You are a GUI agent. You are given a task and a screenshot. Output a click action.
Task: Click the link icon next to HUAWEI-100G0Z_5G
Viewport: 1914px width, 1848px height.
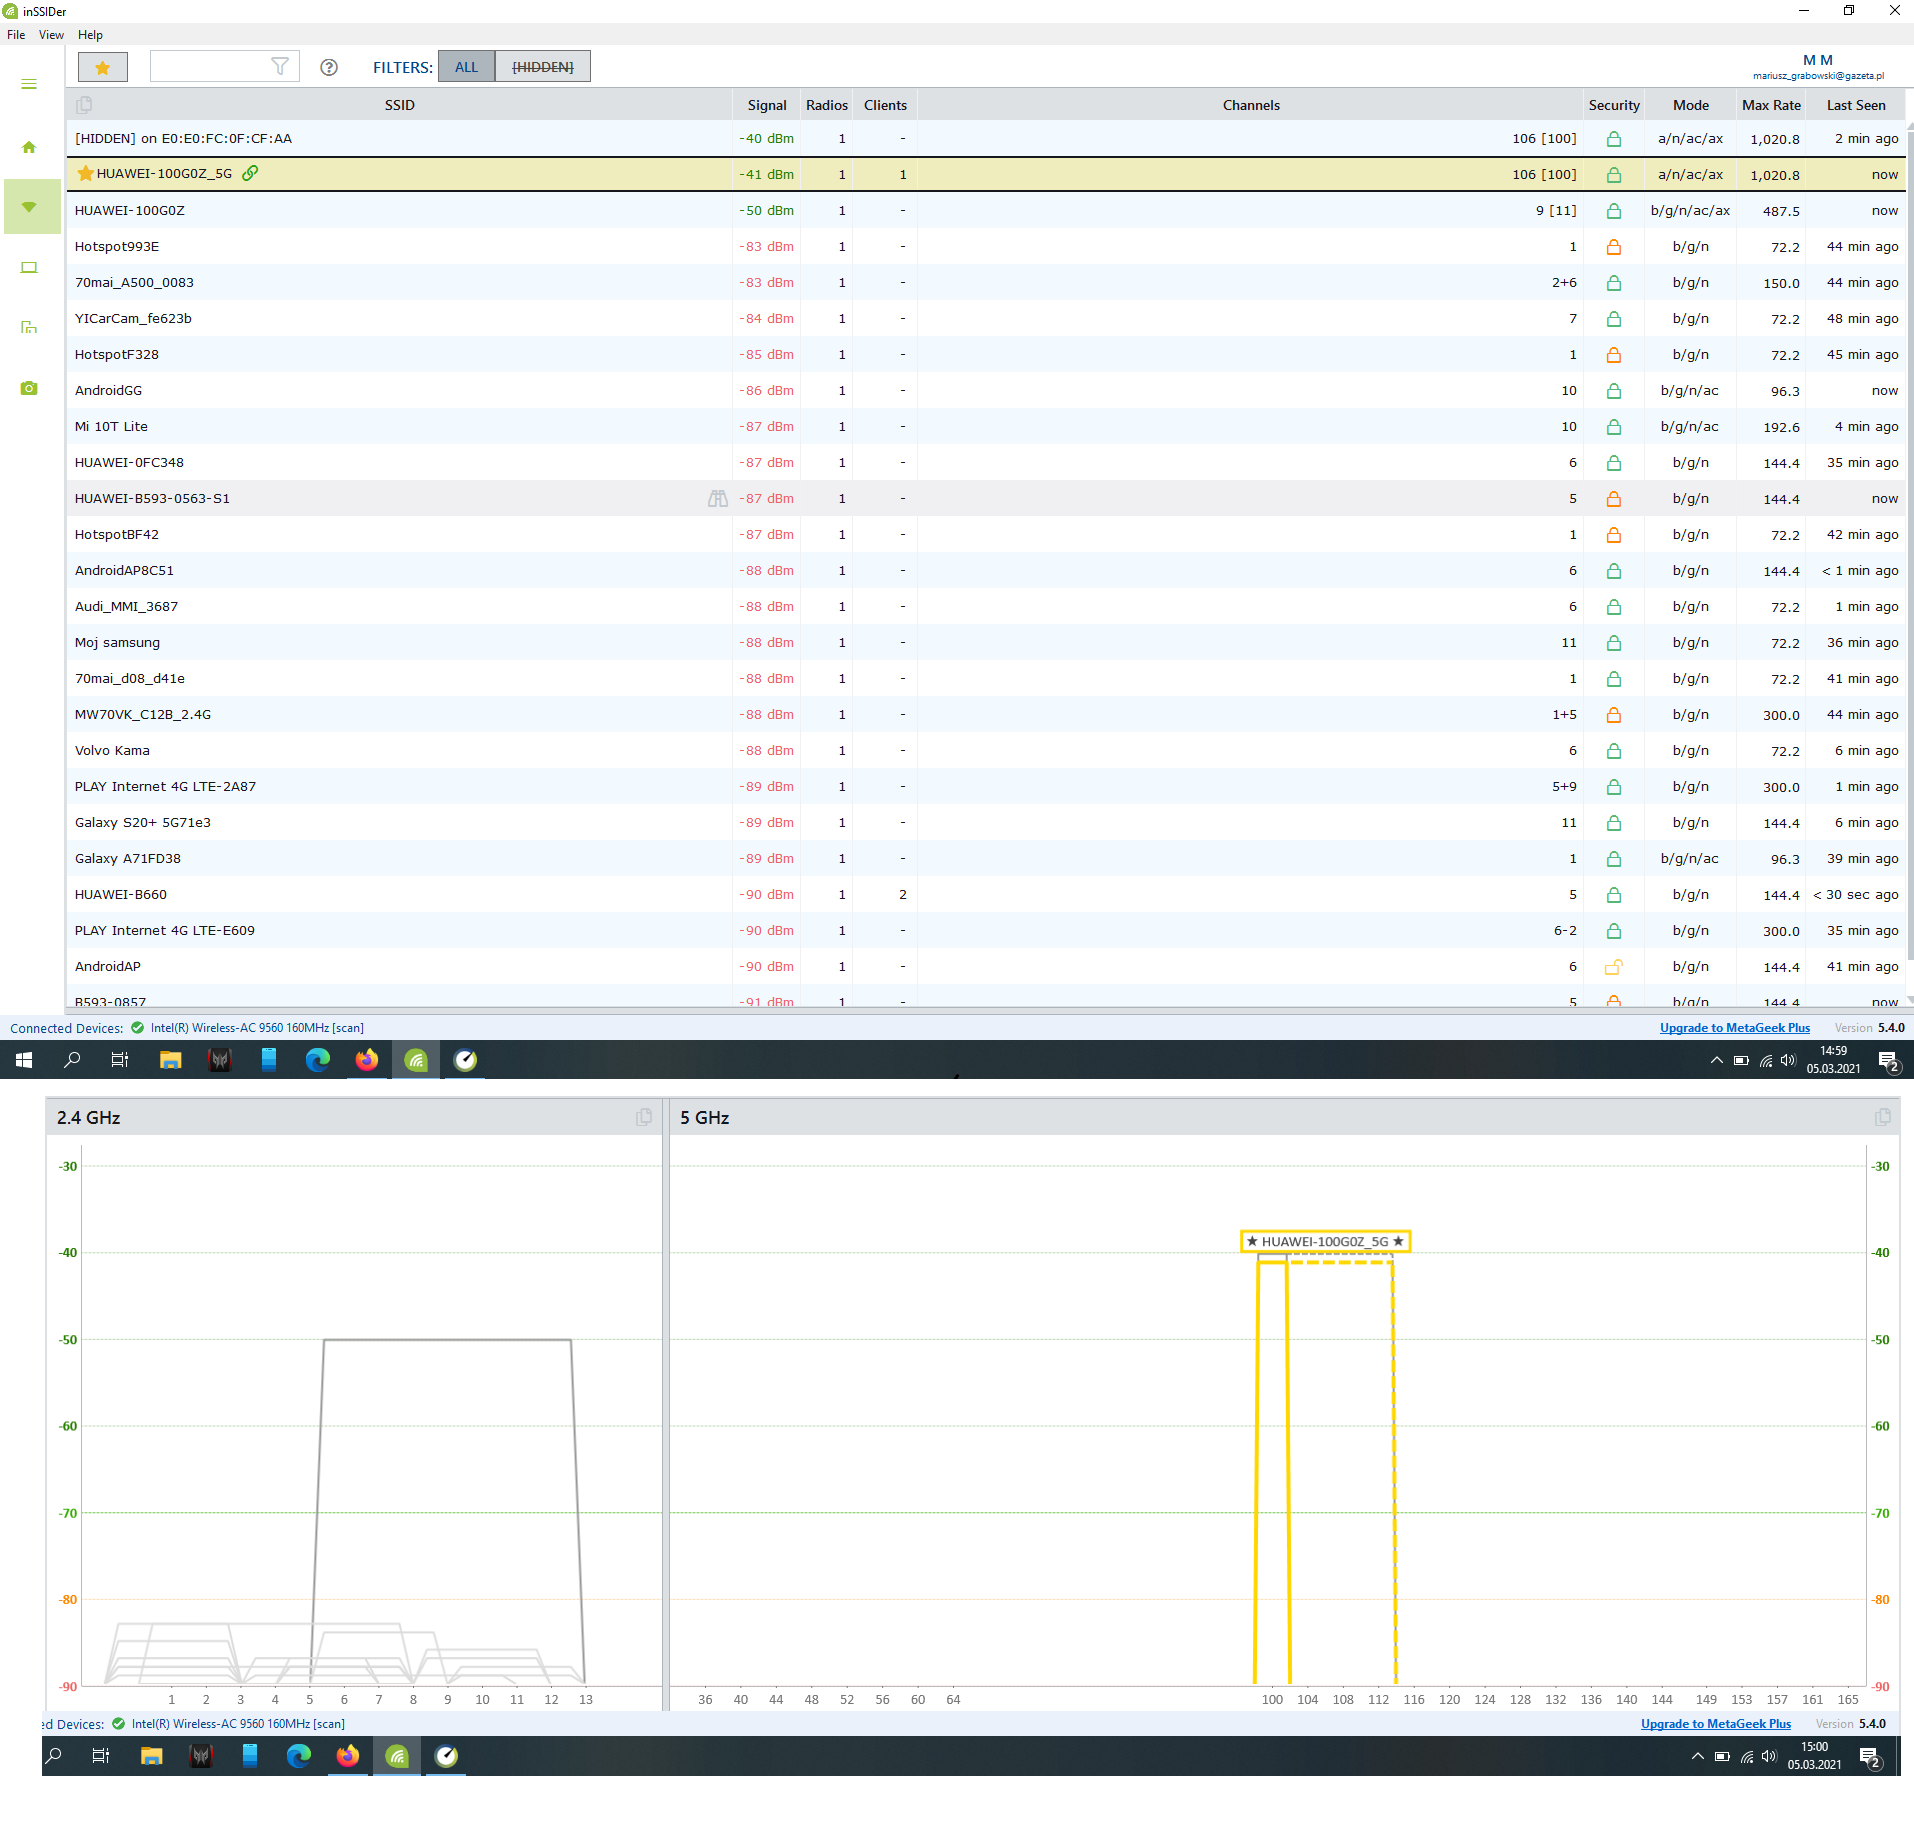click(250, 173)
